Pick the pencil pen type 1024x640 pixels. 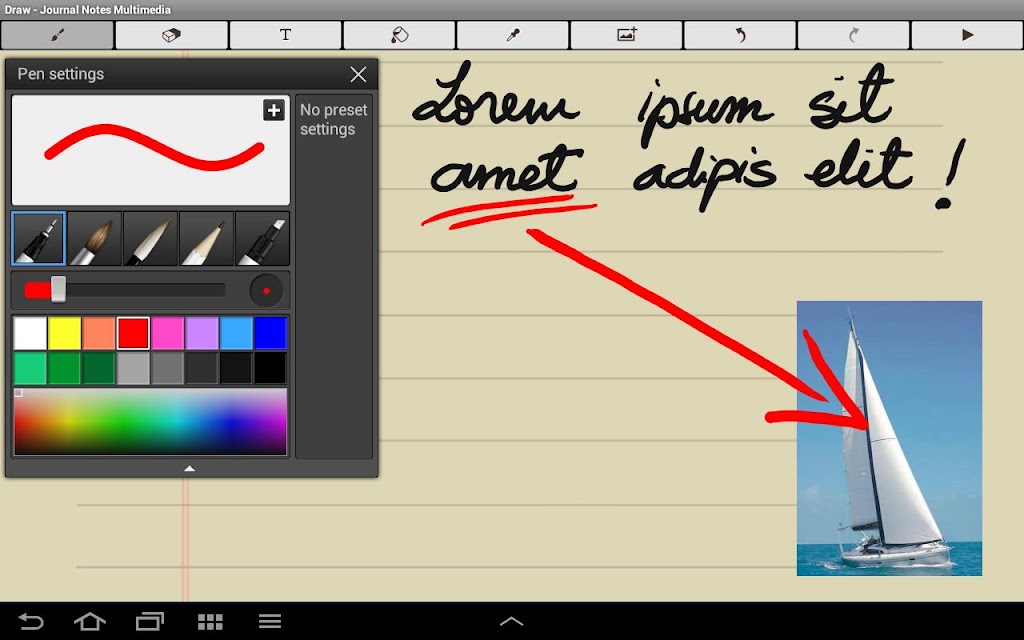click(x=206, y=238)
